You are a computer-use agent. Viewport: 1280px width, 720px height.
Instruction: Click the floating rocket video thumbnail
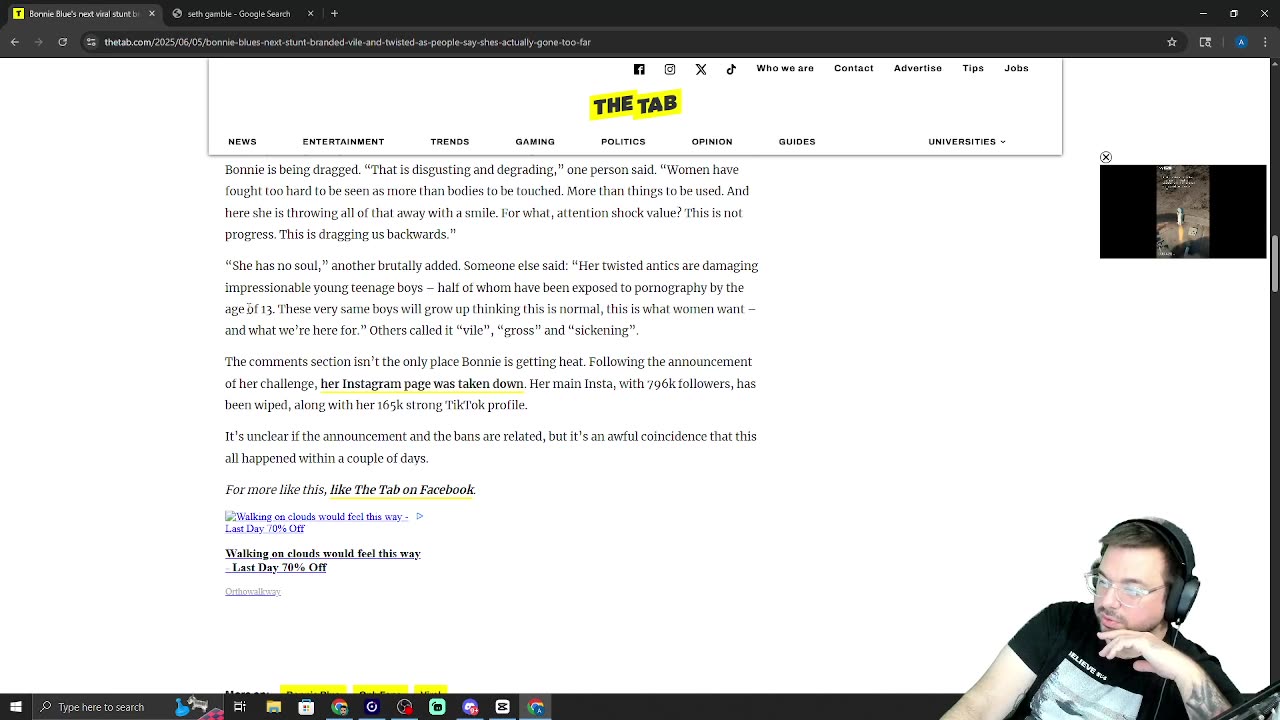click(x=1183, y=212)
